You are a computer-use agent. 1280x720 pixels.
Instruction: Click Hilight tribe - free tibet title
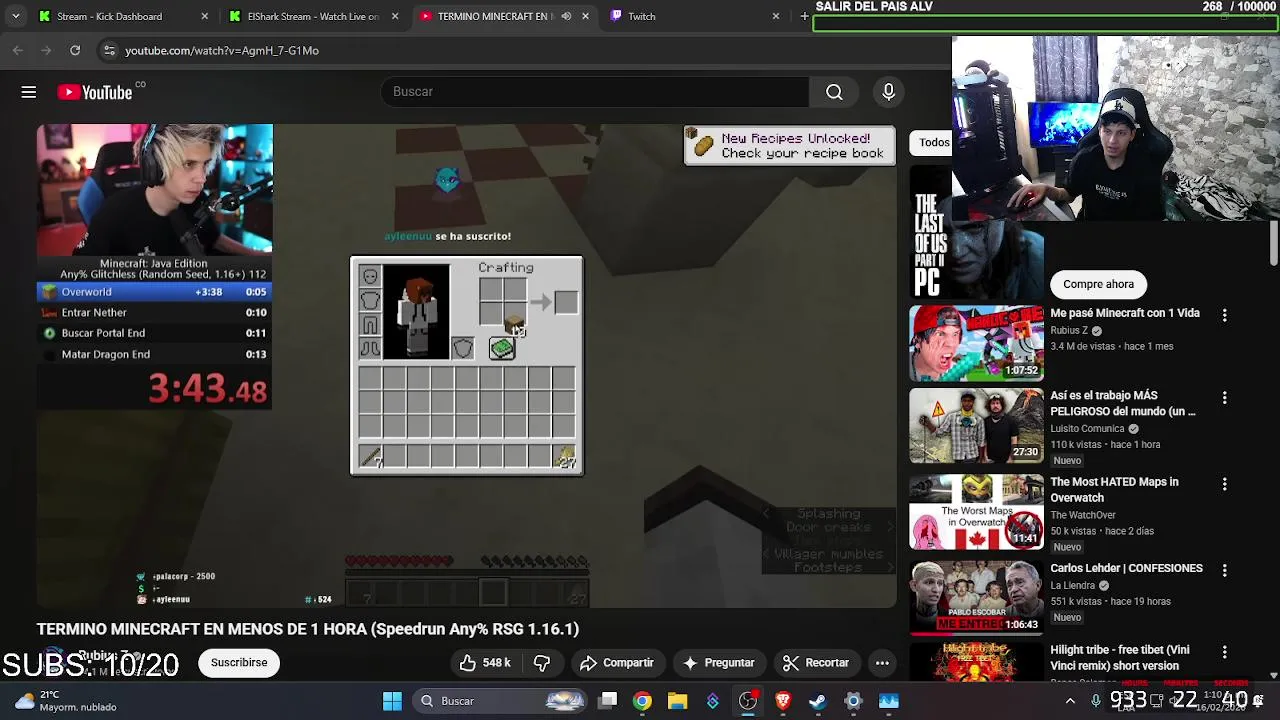click(x=1120, y=658)
